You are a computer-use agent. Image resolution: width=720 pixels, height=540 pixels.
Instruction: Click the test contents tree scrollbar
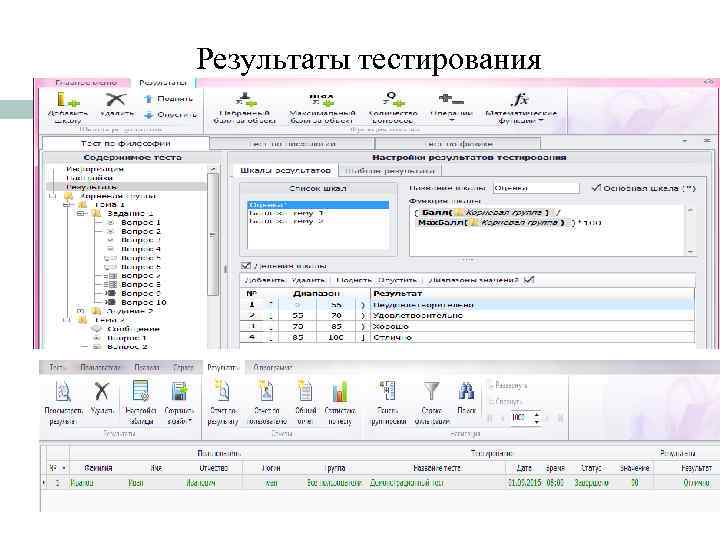click(x=213, y=234)
